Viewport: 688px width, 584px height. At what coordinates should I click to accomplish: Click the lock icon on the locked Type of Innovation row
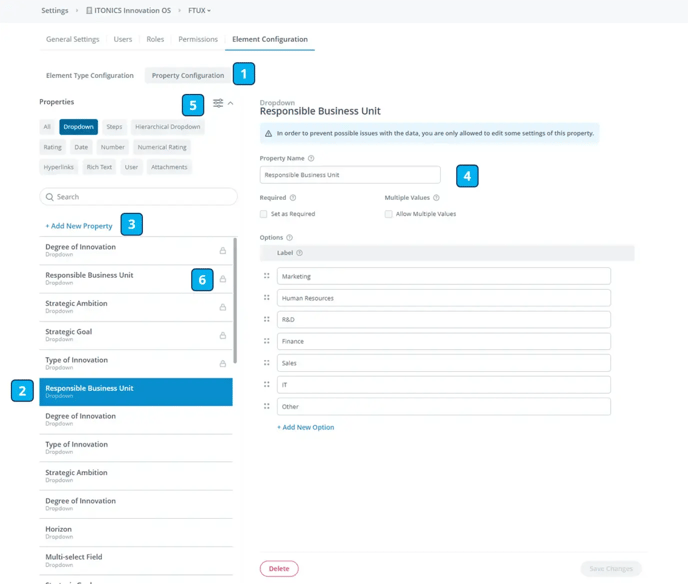click(223, 363)
